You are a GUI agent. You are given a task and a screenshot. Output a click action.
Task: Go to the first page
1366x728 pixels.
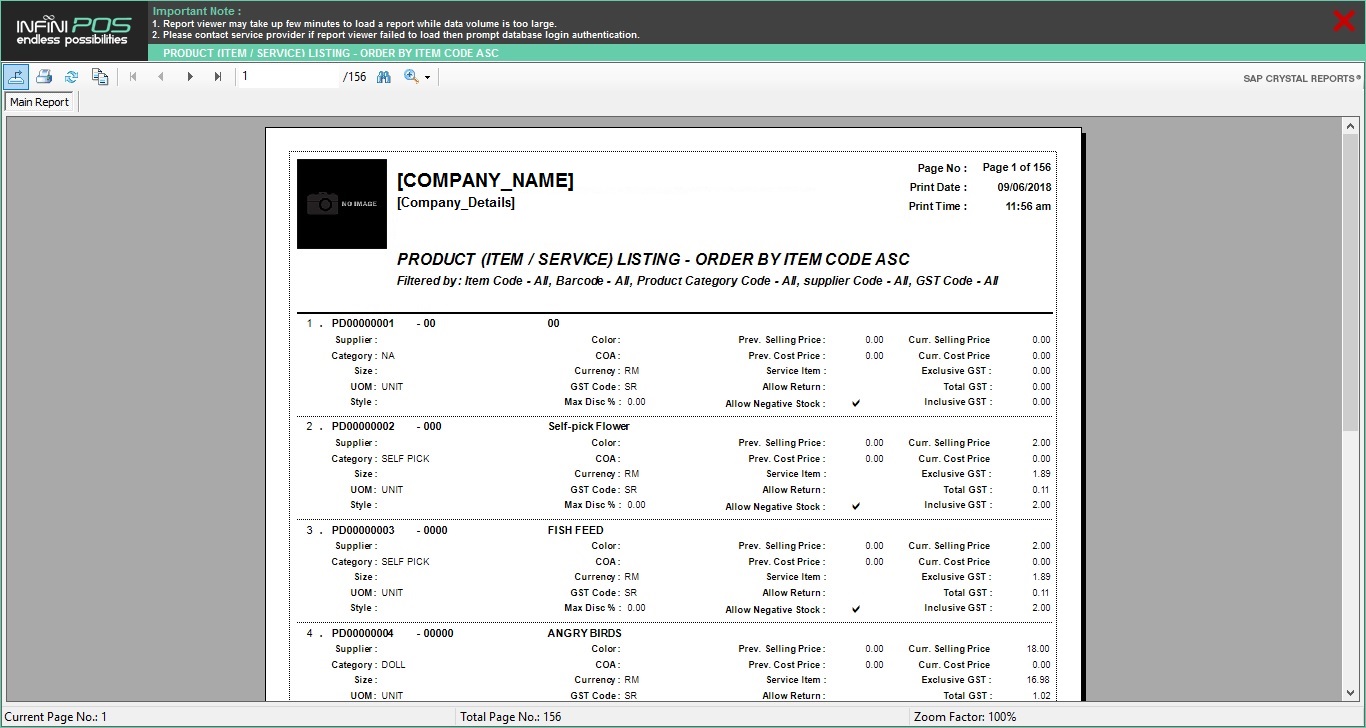click(x=133, y=76)
